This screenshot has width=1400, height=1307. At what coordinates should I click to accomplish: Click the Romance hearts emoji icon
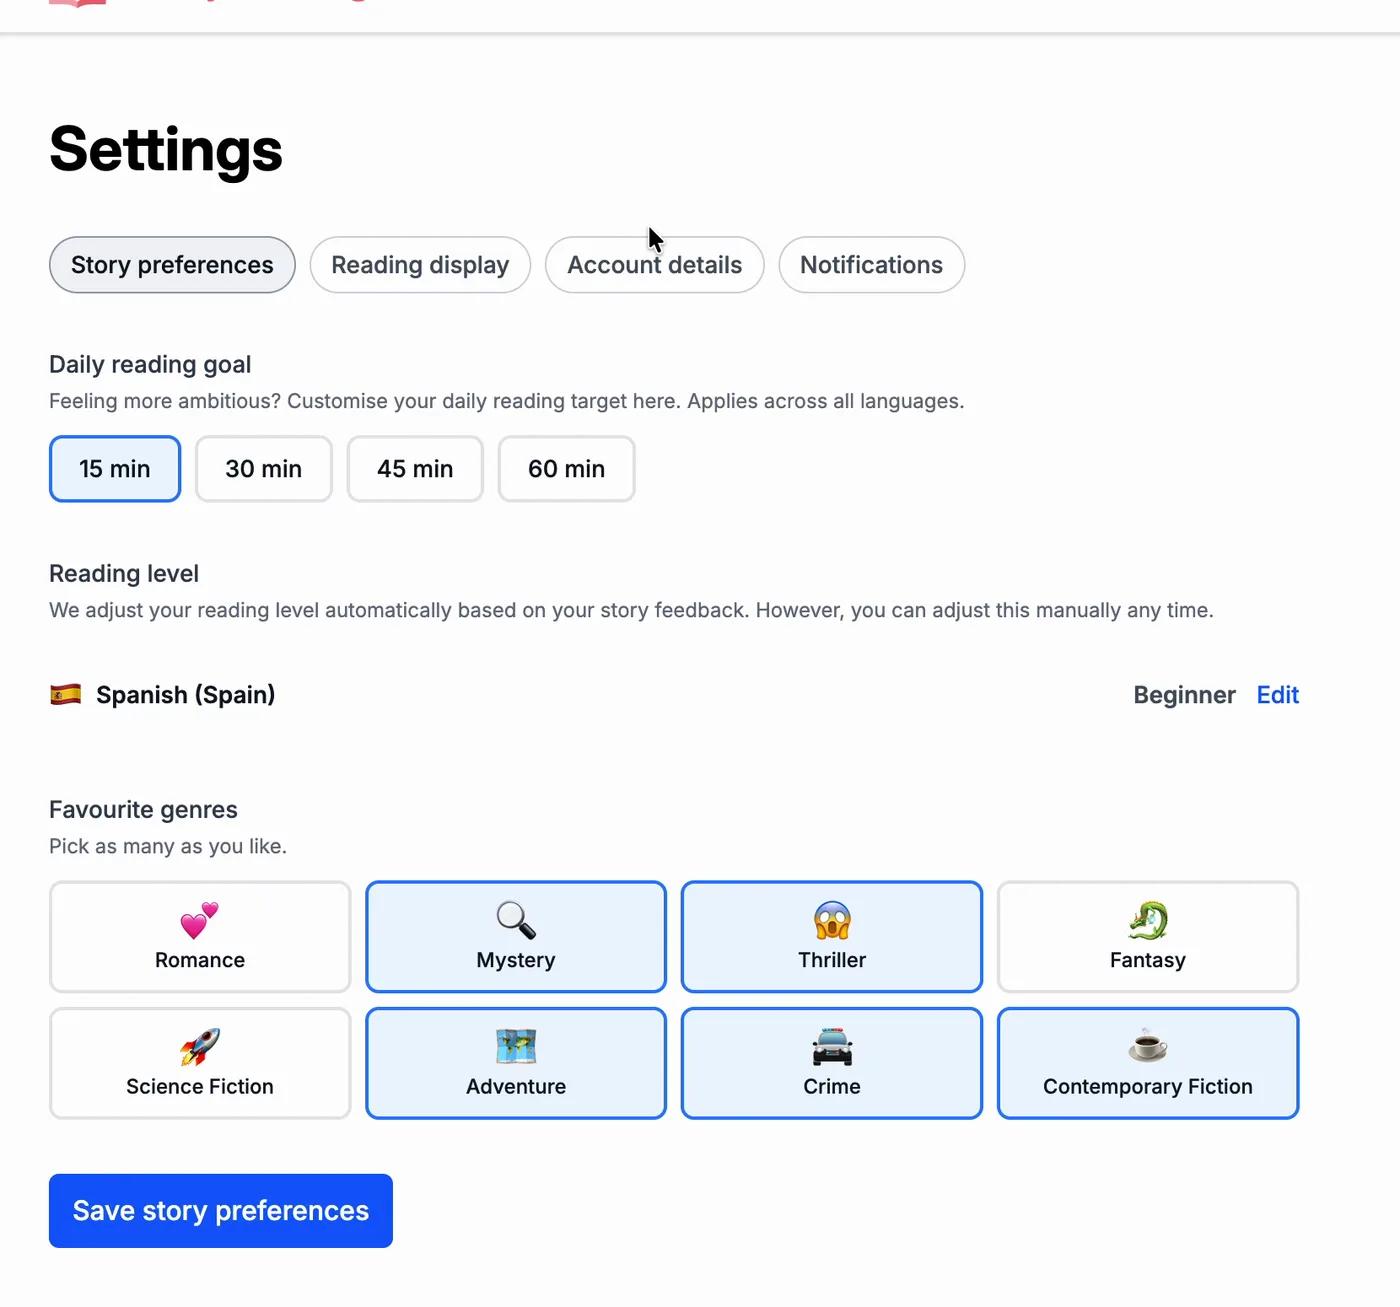pyautogui.click(x=199, y=920)
